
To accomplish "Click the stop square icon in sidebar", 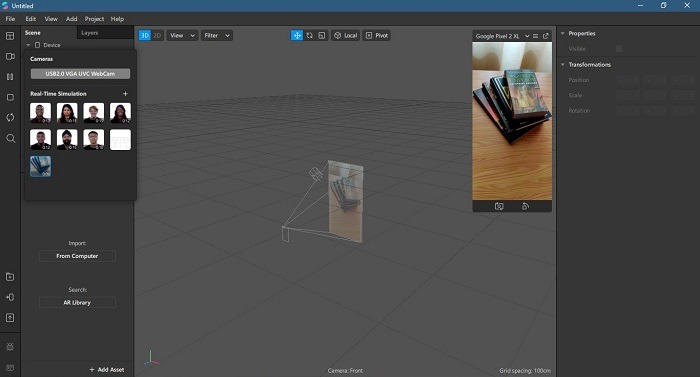I will click(10, 97).
